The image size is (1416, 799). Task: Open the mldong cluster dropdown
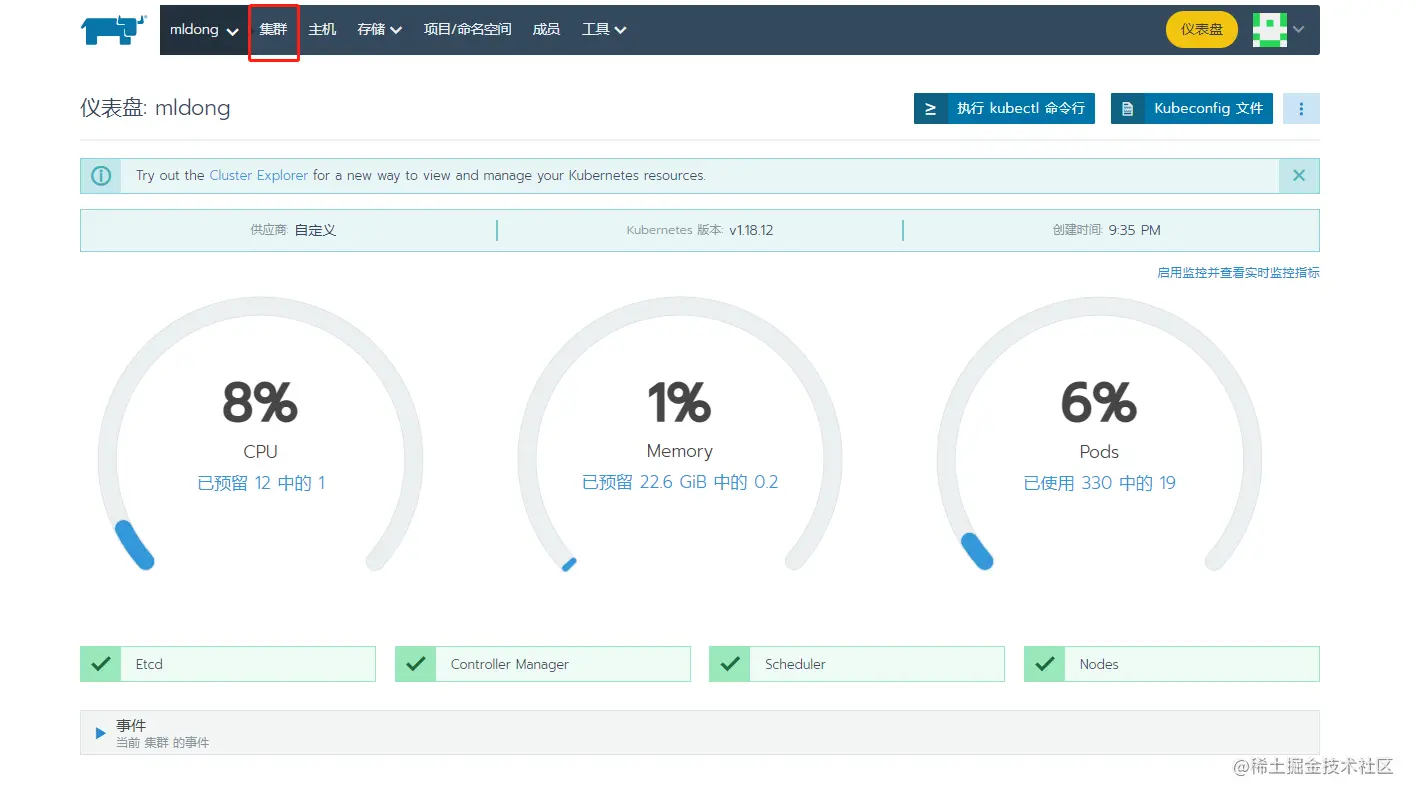(204, 30)
